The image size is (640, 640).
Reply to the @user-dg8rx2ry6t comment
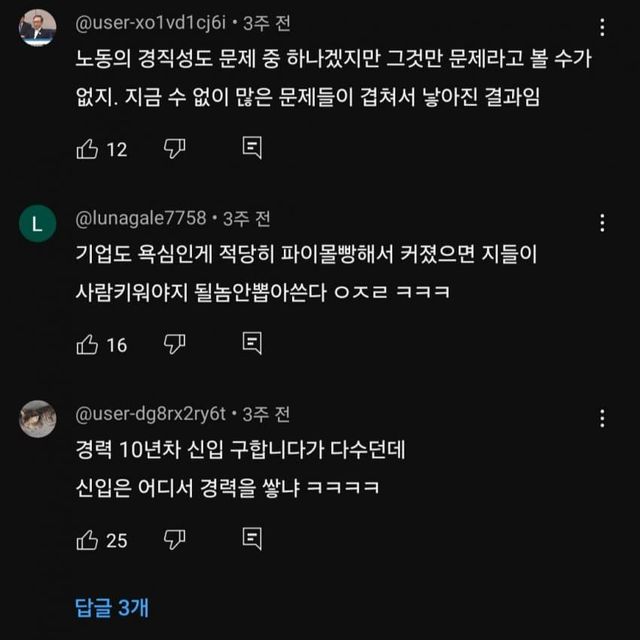click(252, 539)
